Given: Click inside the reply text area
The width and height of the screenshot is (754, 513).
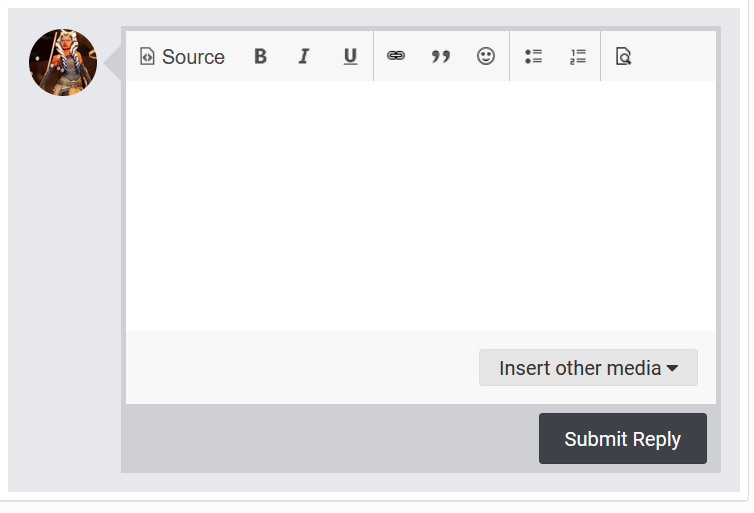Looking at the screenshot, I should pyautogui.click(x=421, y=206).
